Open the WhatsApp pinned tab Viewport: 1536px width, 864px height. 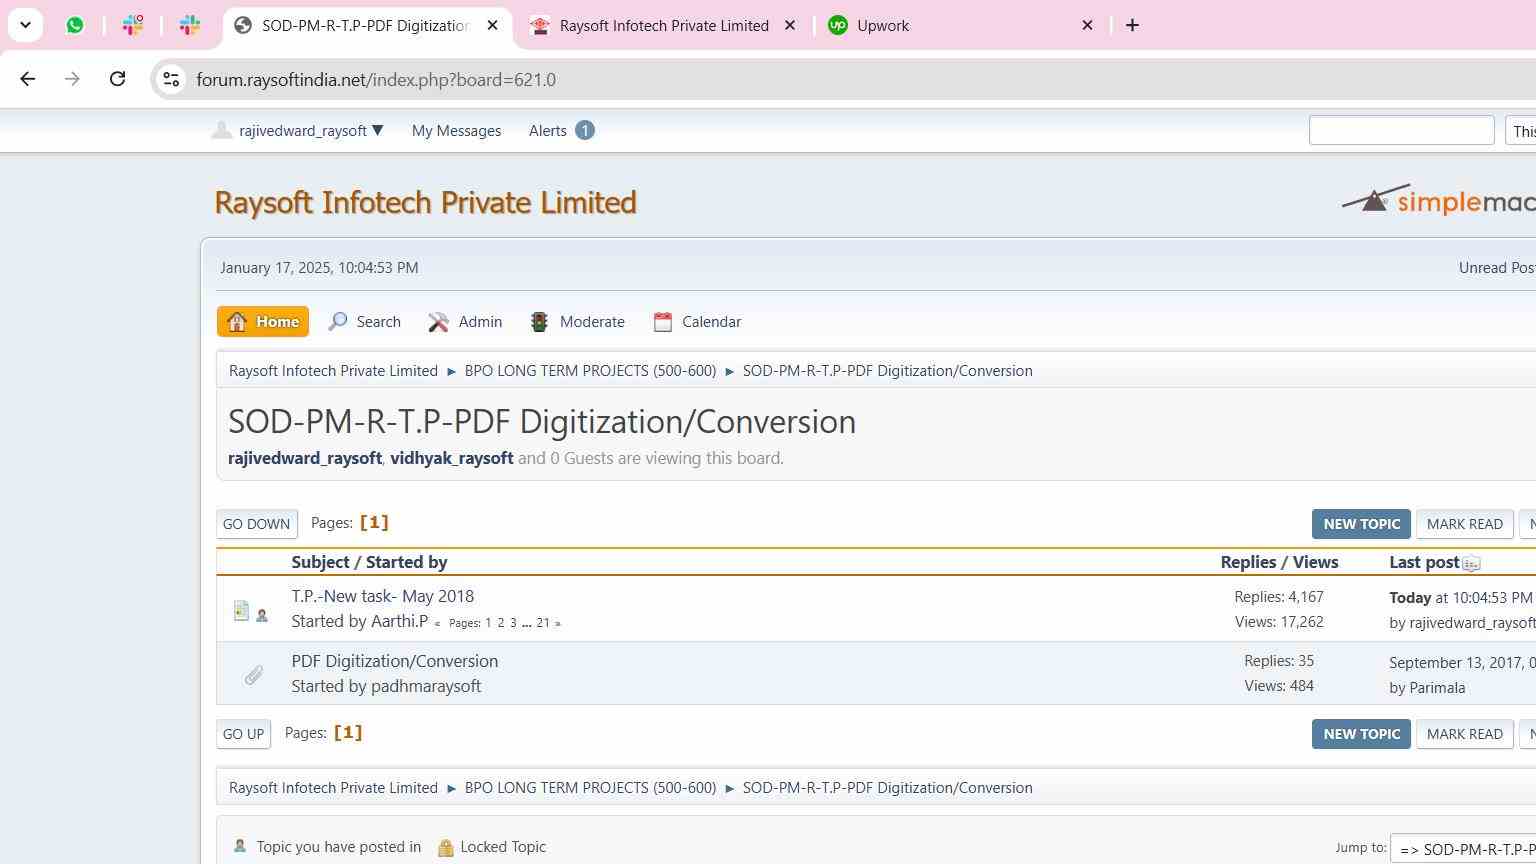tap(75, 25)
